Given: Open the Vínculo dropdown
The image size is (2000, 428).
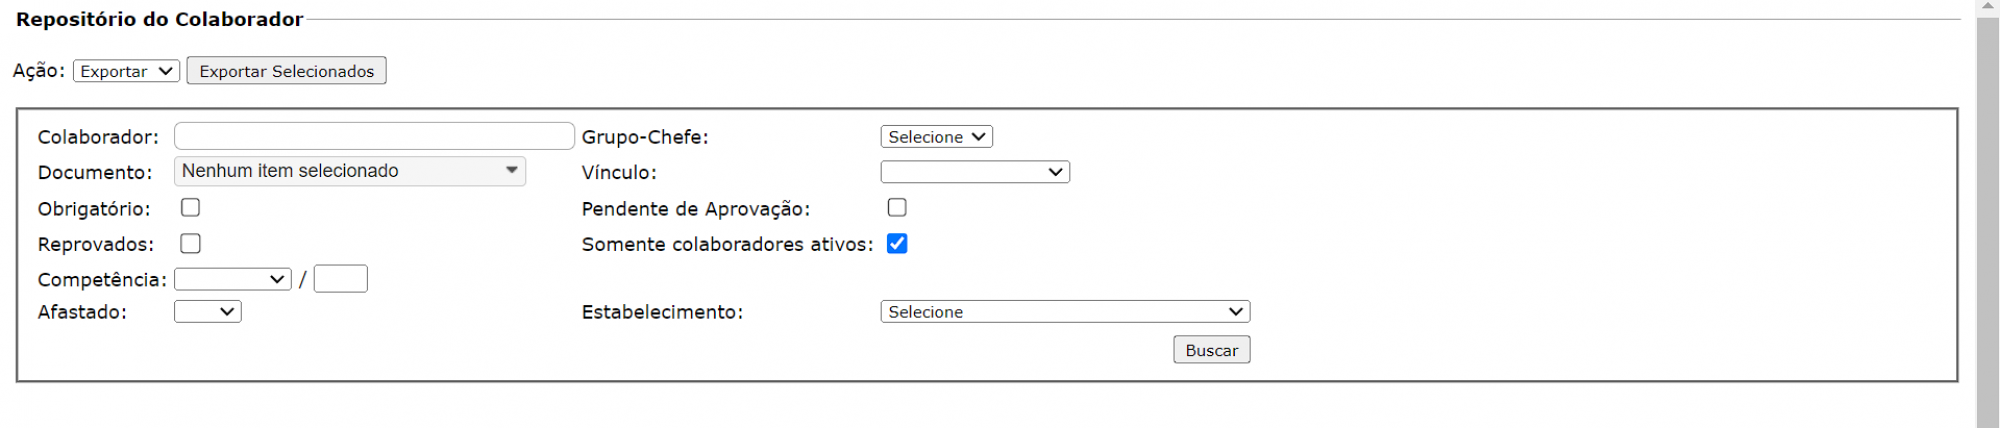Looking at the screenshot, I should click(x=975, y=172).
